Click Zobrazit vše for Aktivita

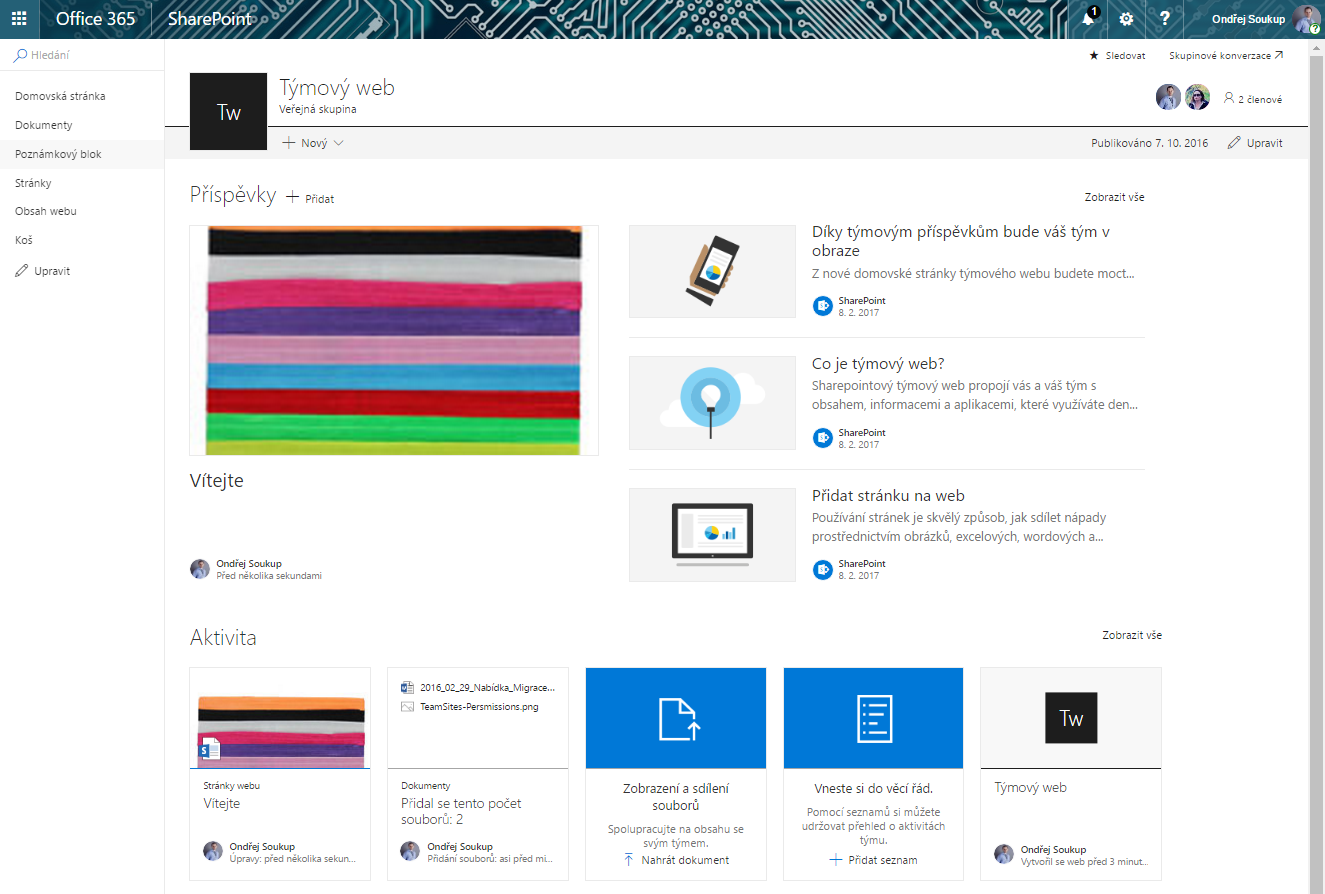[x=1132, y=635]
